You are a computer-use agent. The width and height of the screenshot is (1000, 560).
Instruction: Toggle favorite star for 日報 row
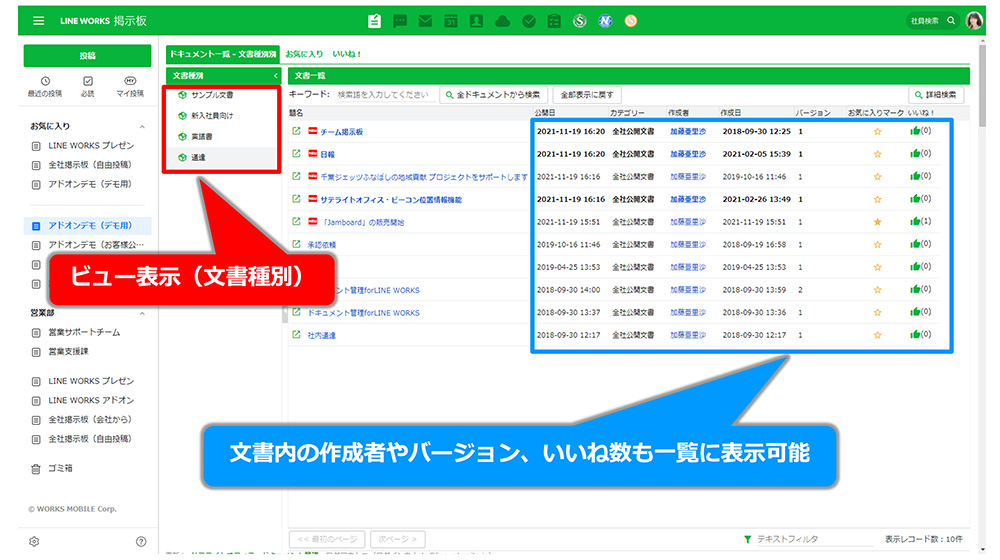[878, 154]
